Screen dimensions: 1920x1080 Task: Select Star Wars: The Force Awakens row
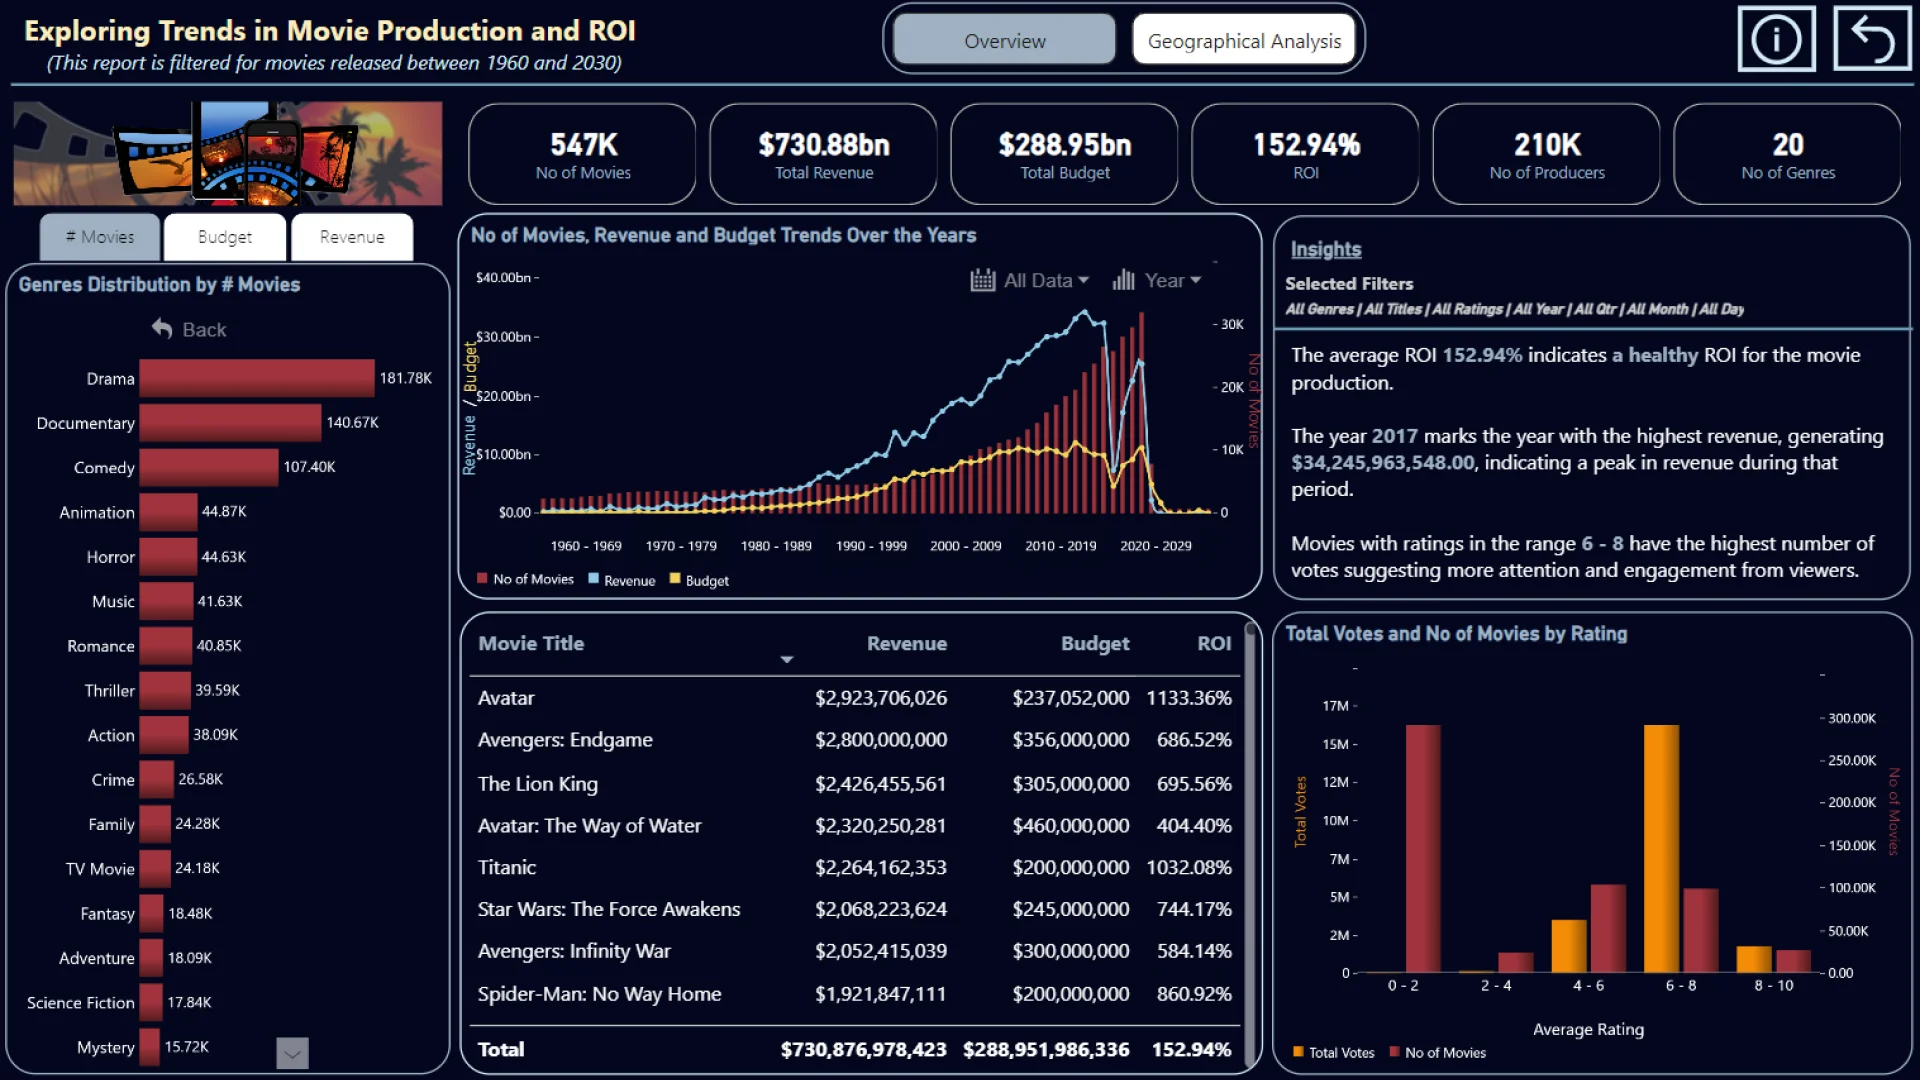point(855,909)
